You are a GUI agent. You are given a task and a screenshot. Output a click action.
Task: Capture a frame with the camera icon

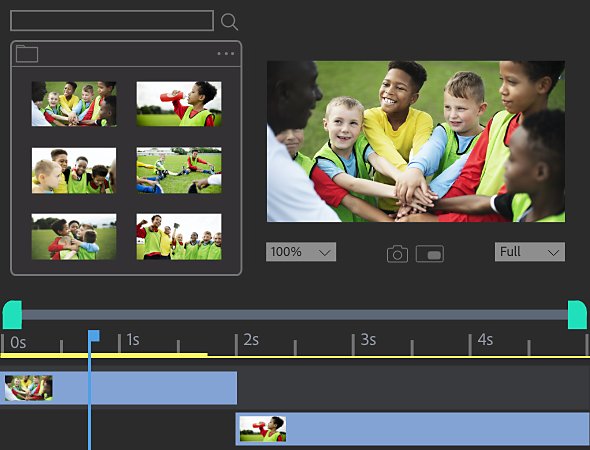pos(397,254)
